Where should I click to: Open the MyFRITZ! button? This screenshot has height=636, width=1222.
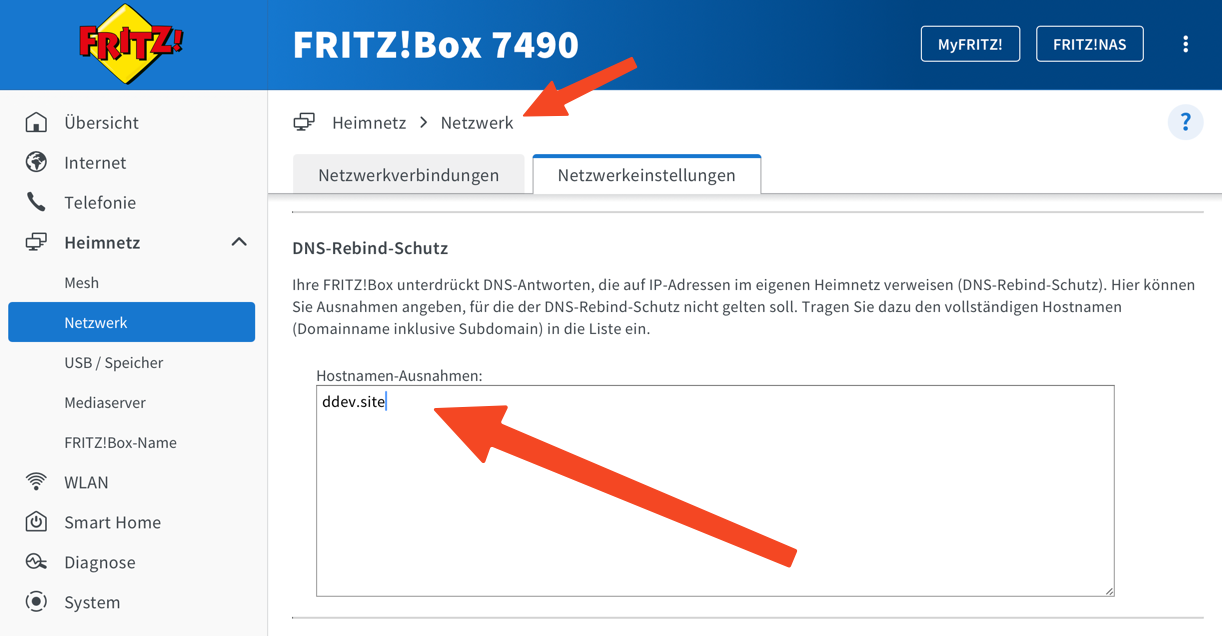click(970, 43)
